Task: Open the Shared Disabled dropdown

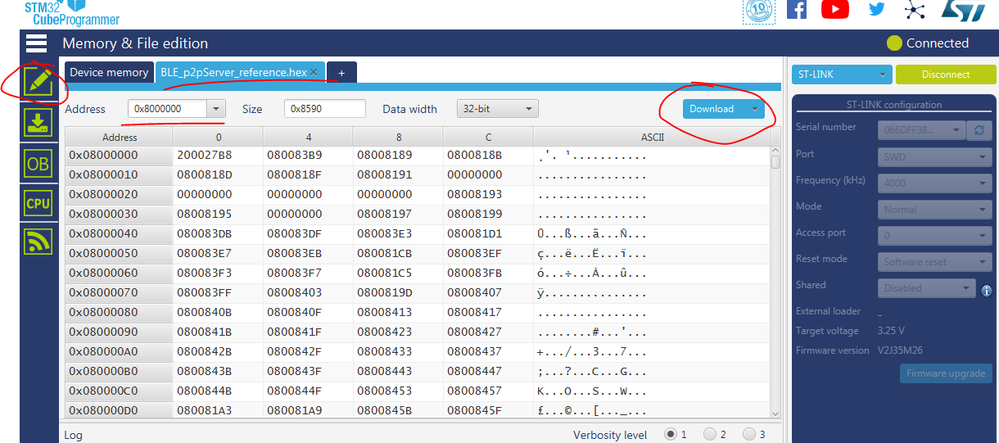Action: pos(927,288)
